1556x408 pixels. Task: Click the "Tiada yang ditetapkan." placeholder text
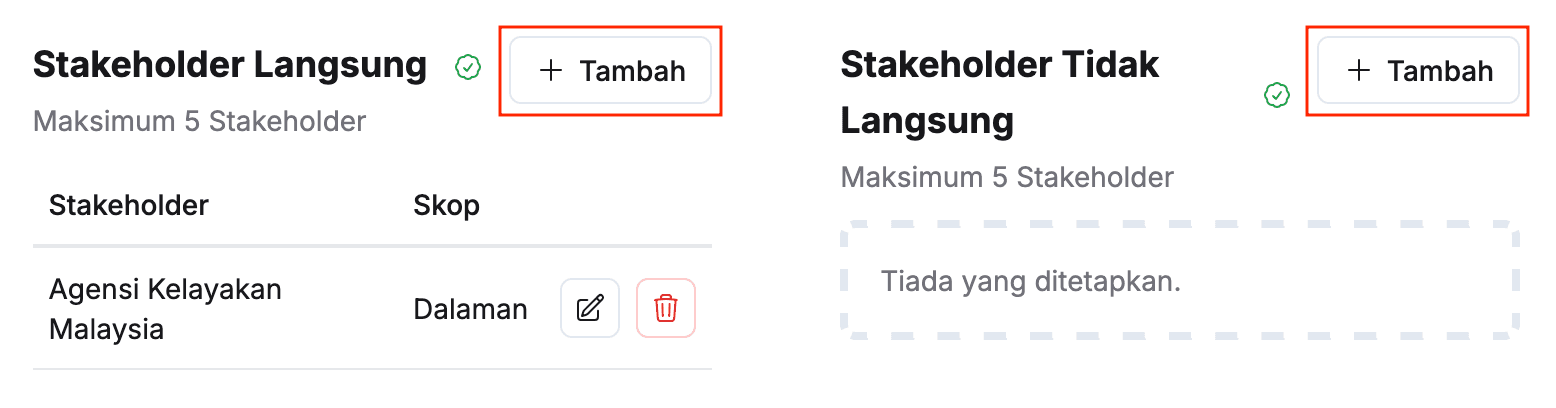coord(1031,282)
